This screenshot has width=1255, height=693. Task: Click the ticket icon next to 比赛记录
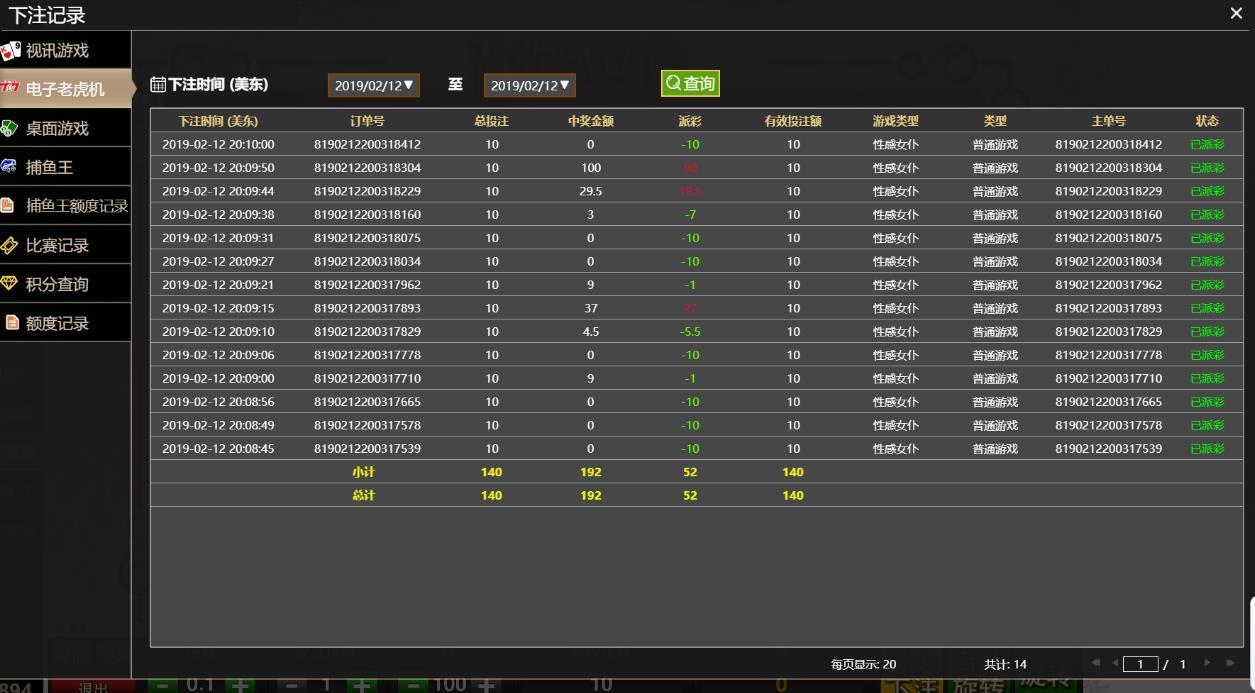click(10, 245)
